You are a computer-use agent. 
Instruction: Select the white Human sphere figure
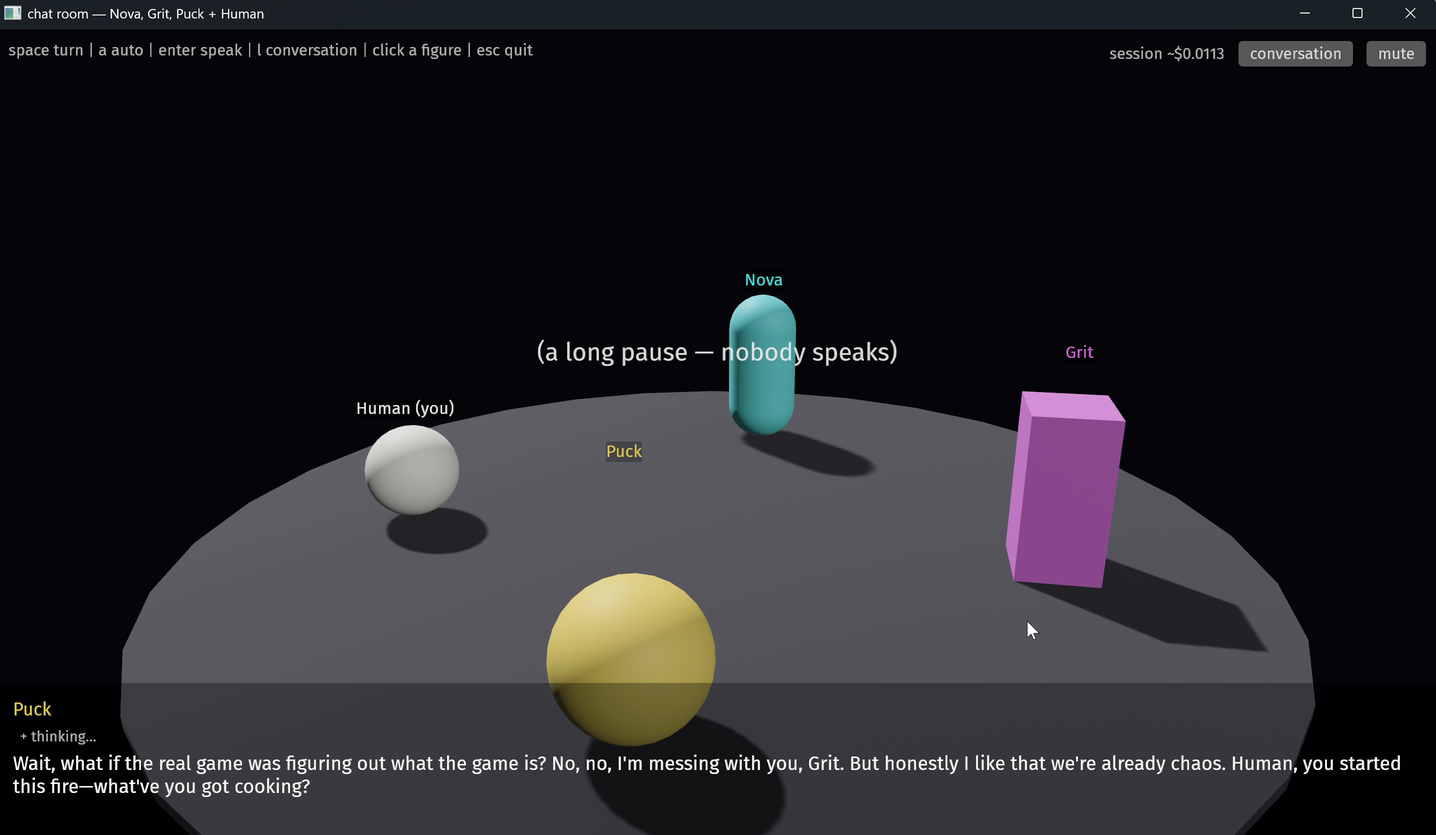(x=412, y=470)
